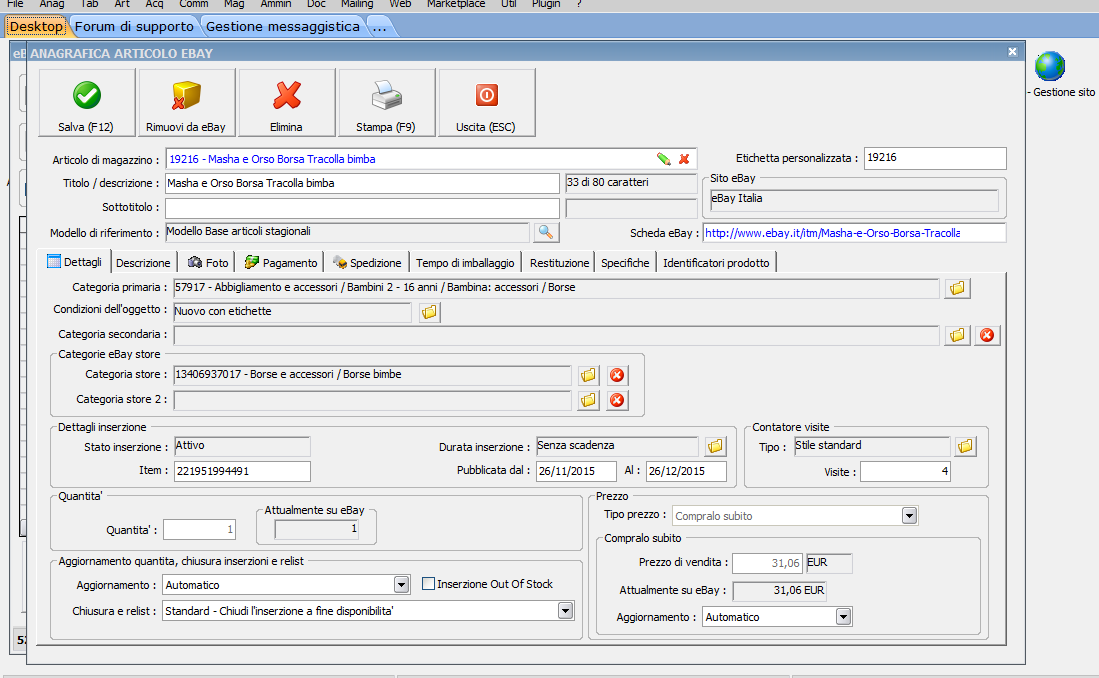Switch to Specifiche tab
The width and height of the screenshot is (1099, 678).
click(x=625, y=263)
